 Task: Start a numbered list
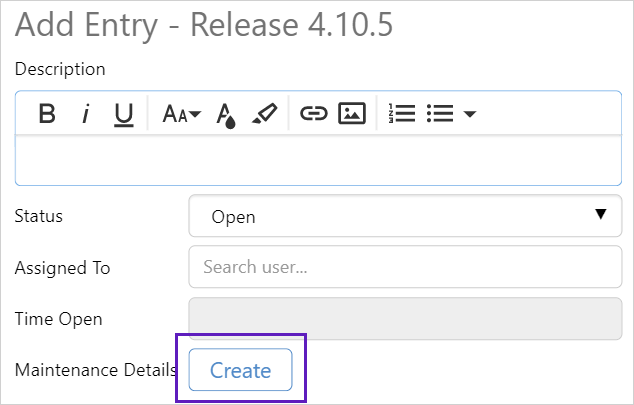(x=402, y=114)
